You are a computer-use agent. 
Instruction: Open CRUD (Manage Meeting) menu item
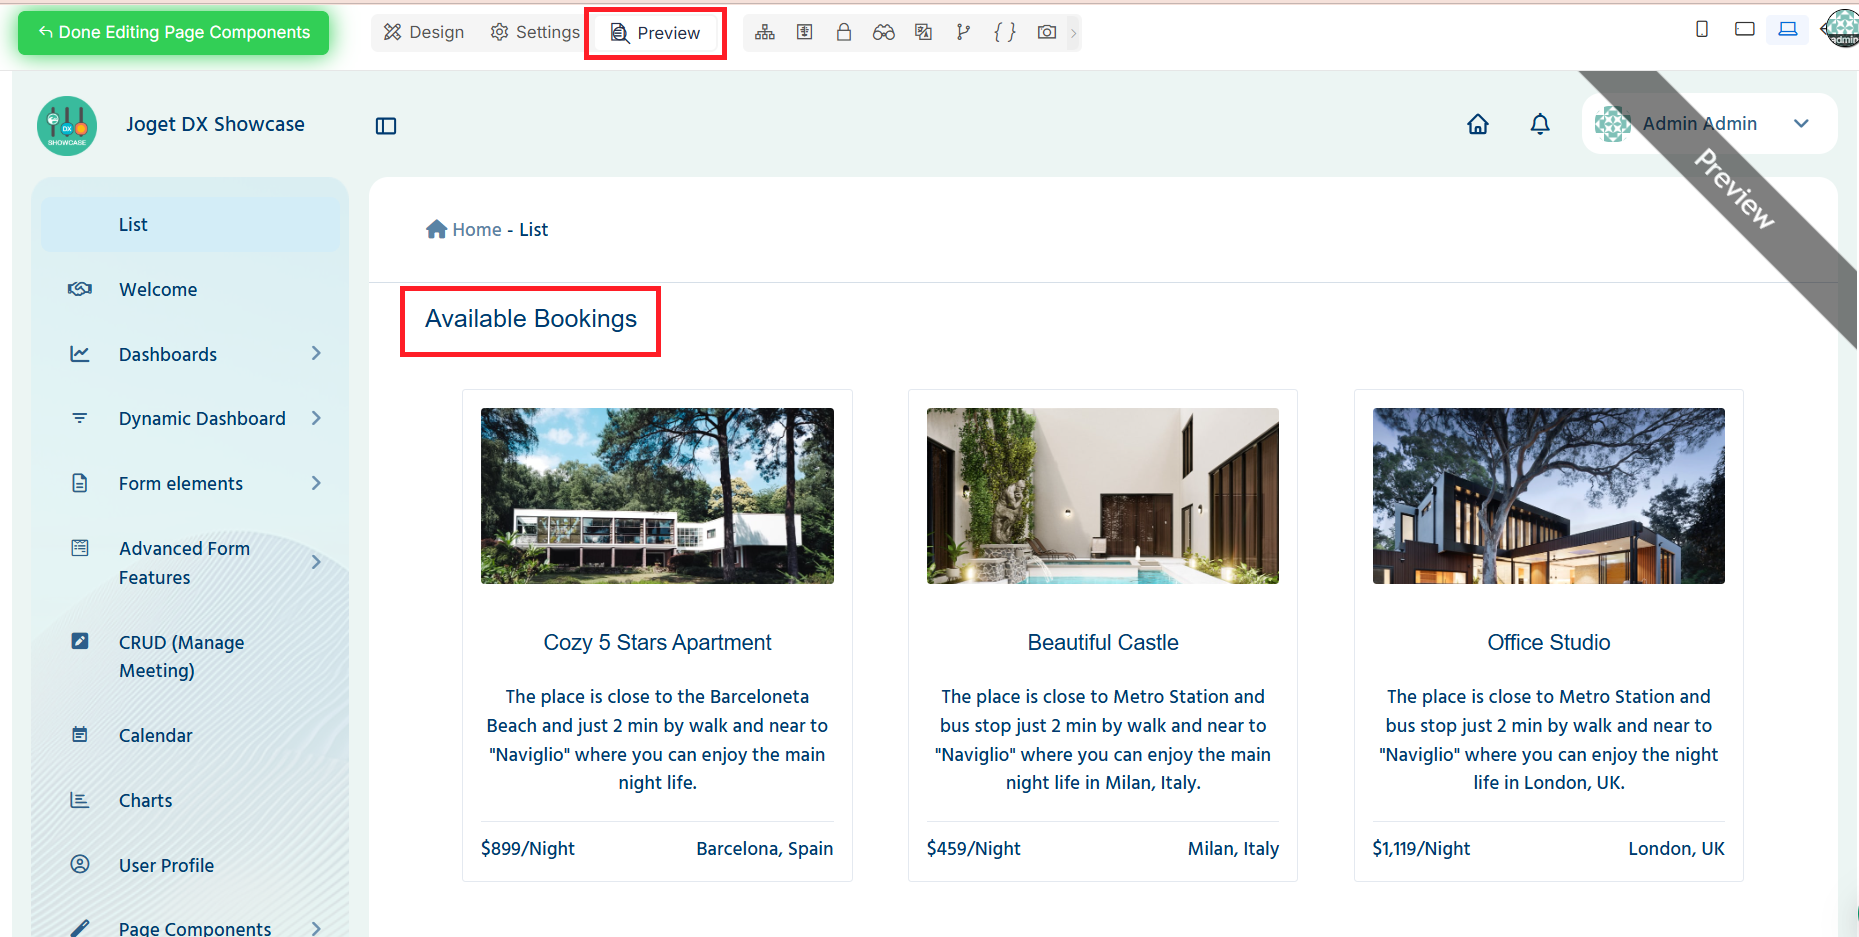(x=181, y=656)
